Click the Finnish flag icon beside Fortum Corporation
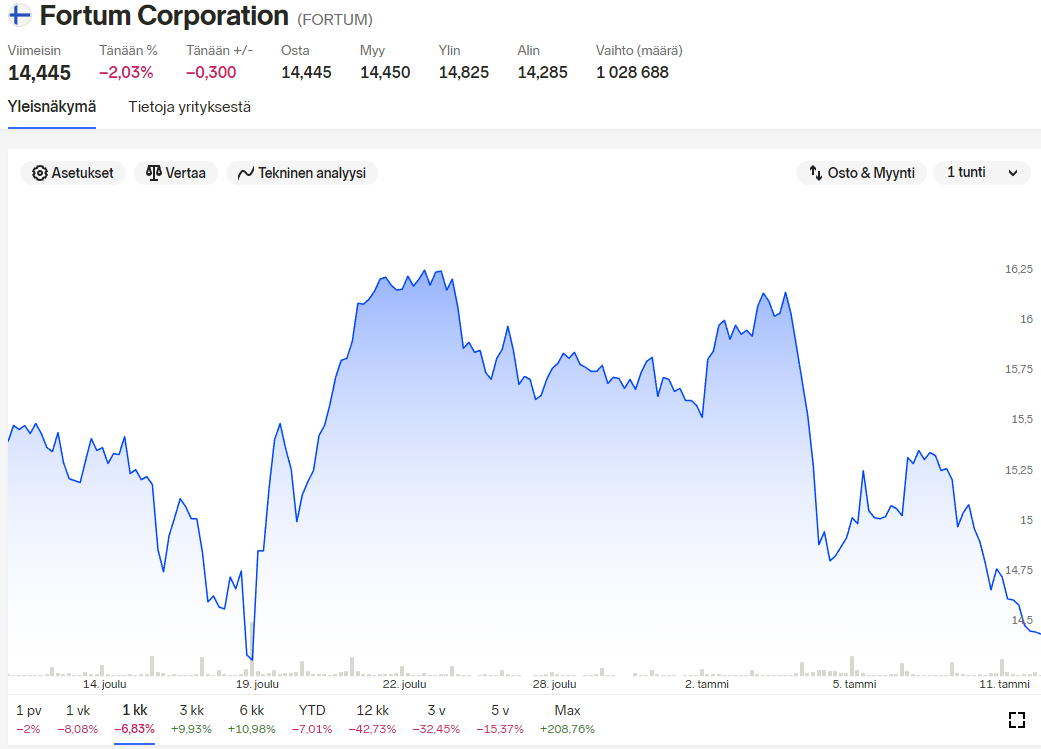The width and height of the screenshot is (1041, 749). tap(19, 17)
